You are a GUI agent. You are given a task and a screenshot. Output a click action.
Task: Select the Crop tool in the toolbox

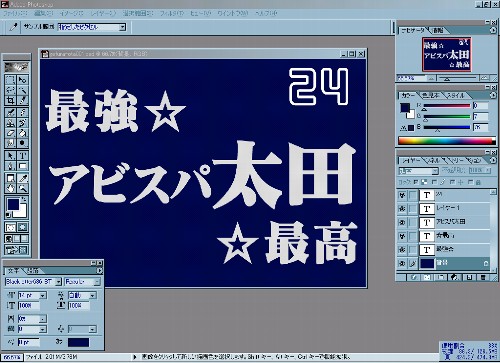[10, 100]
